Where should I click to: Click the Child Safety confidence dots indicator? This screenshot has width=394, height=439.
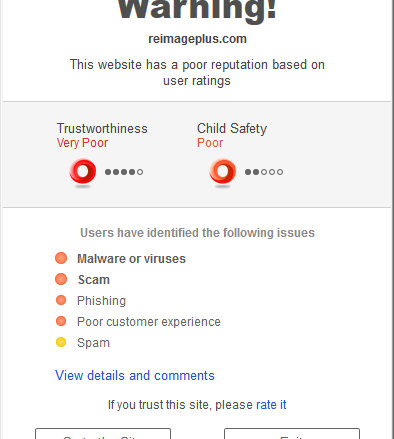click(264, 172)
